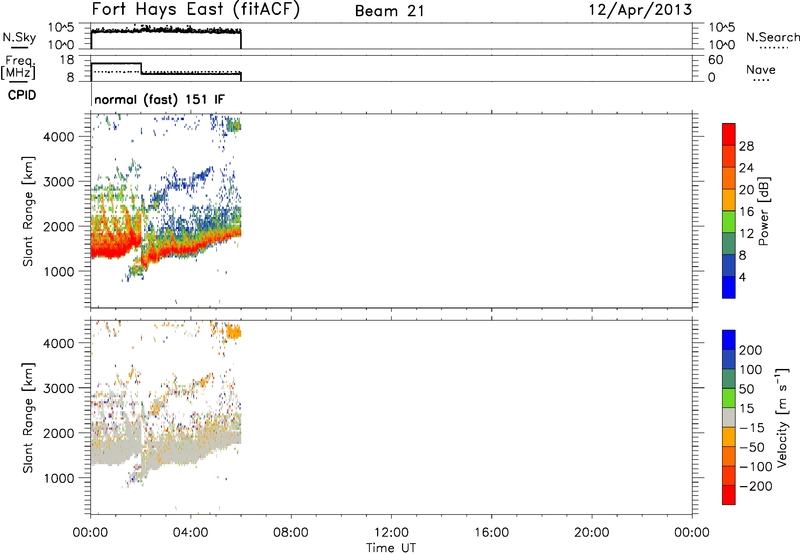Click the "CPID" label
This screenshot has height=554, width=800.
click(x=22, y=95)
